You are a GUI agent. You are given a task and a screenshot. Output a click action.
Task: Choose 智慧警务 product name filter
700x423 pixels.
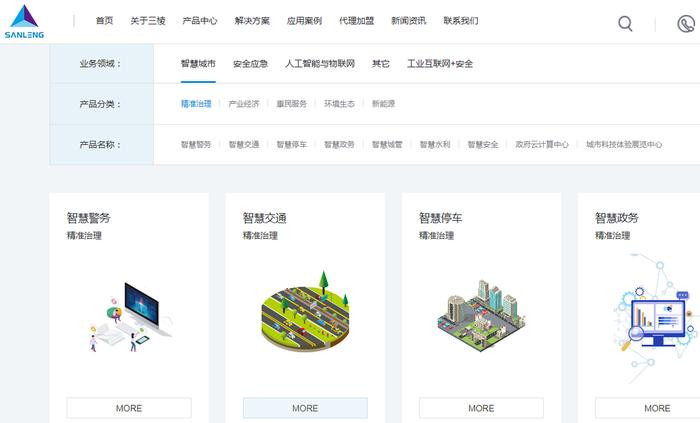pos(196,144)
